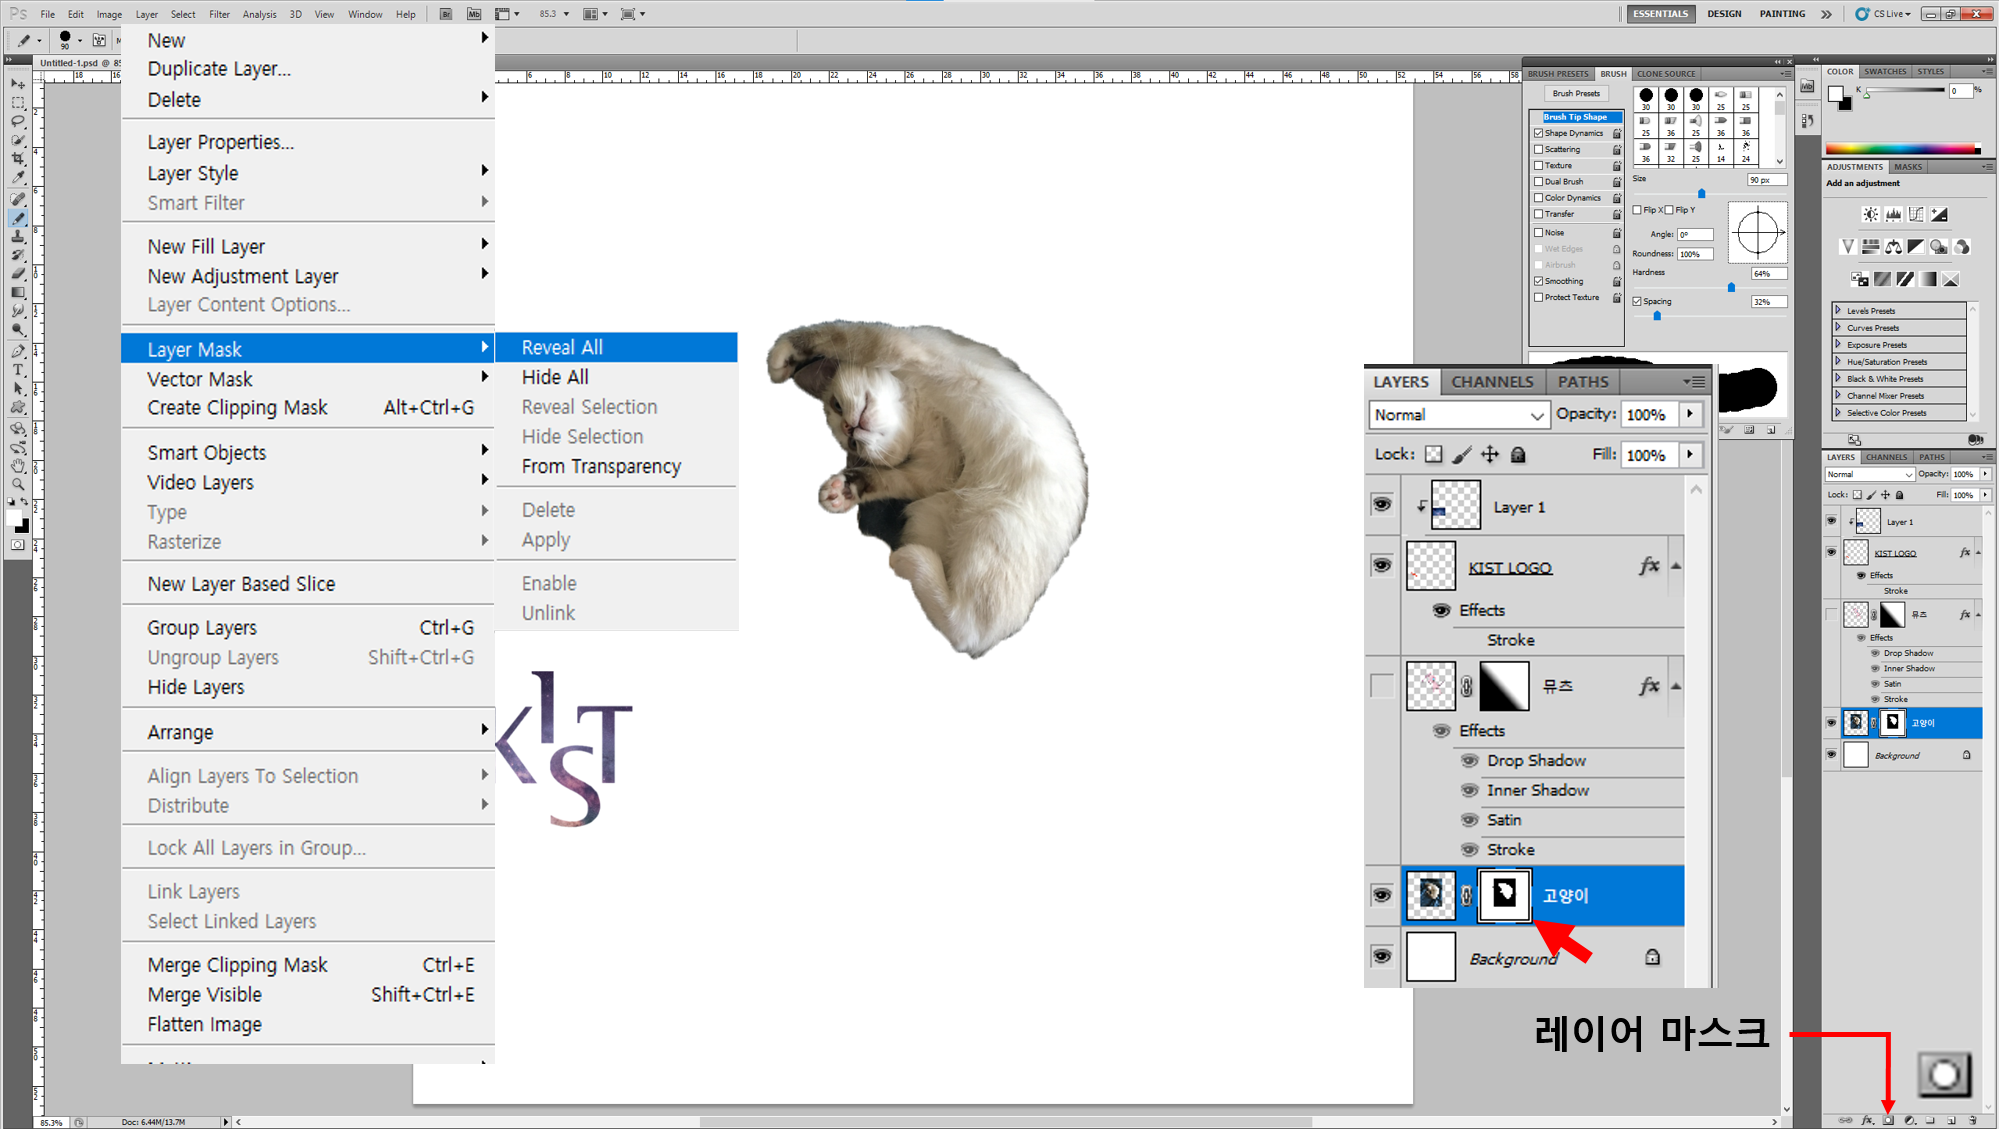This screenshot has width=1999, height=1131.
Task: Click the brush Hardness slider handle
Action: (x=1731, y=287)
